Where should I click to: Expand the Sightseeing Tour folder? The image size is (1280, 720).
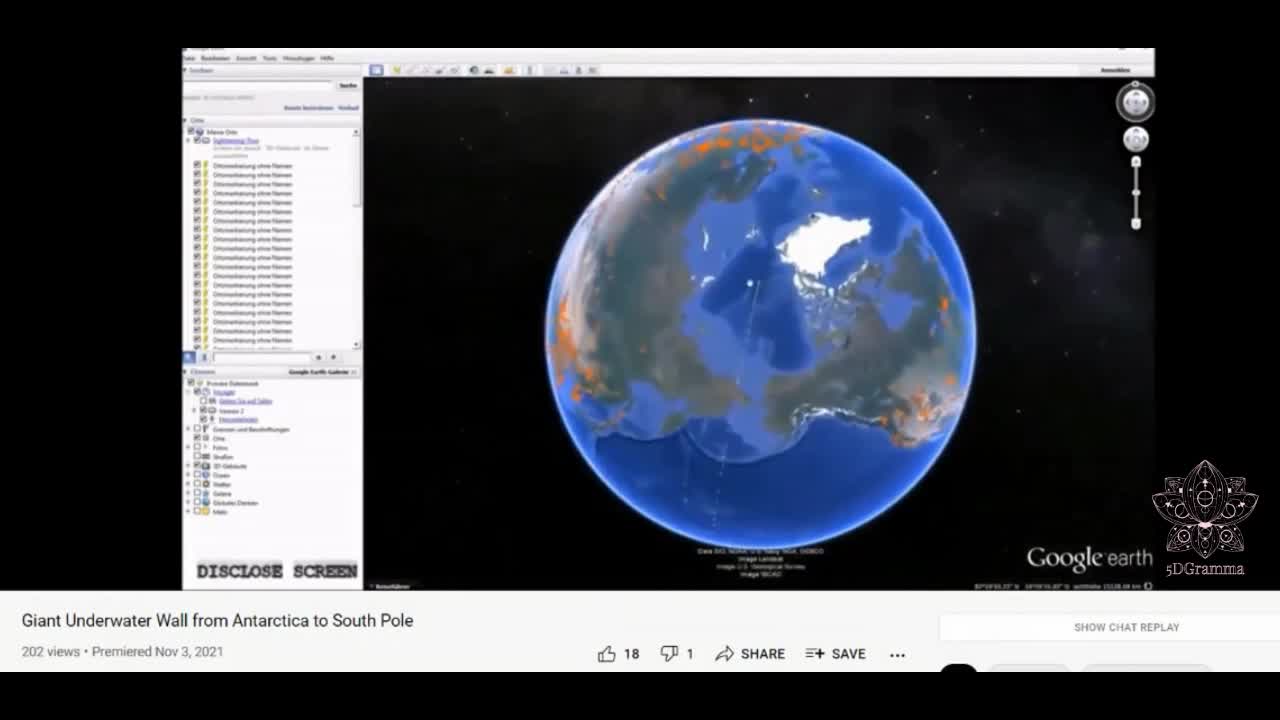[x=188, y=140]
